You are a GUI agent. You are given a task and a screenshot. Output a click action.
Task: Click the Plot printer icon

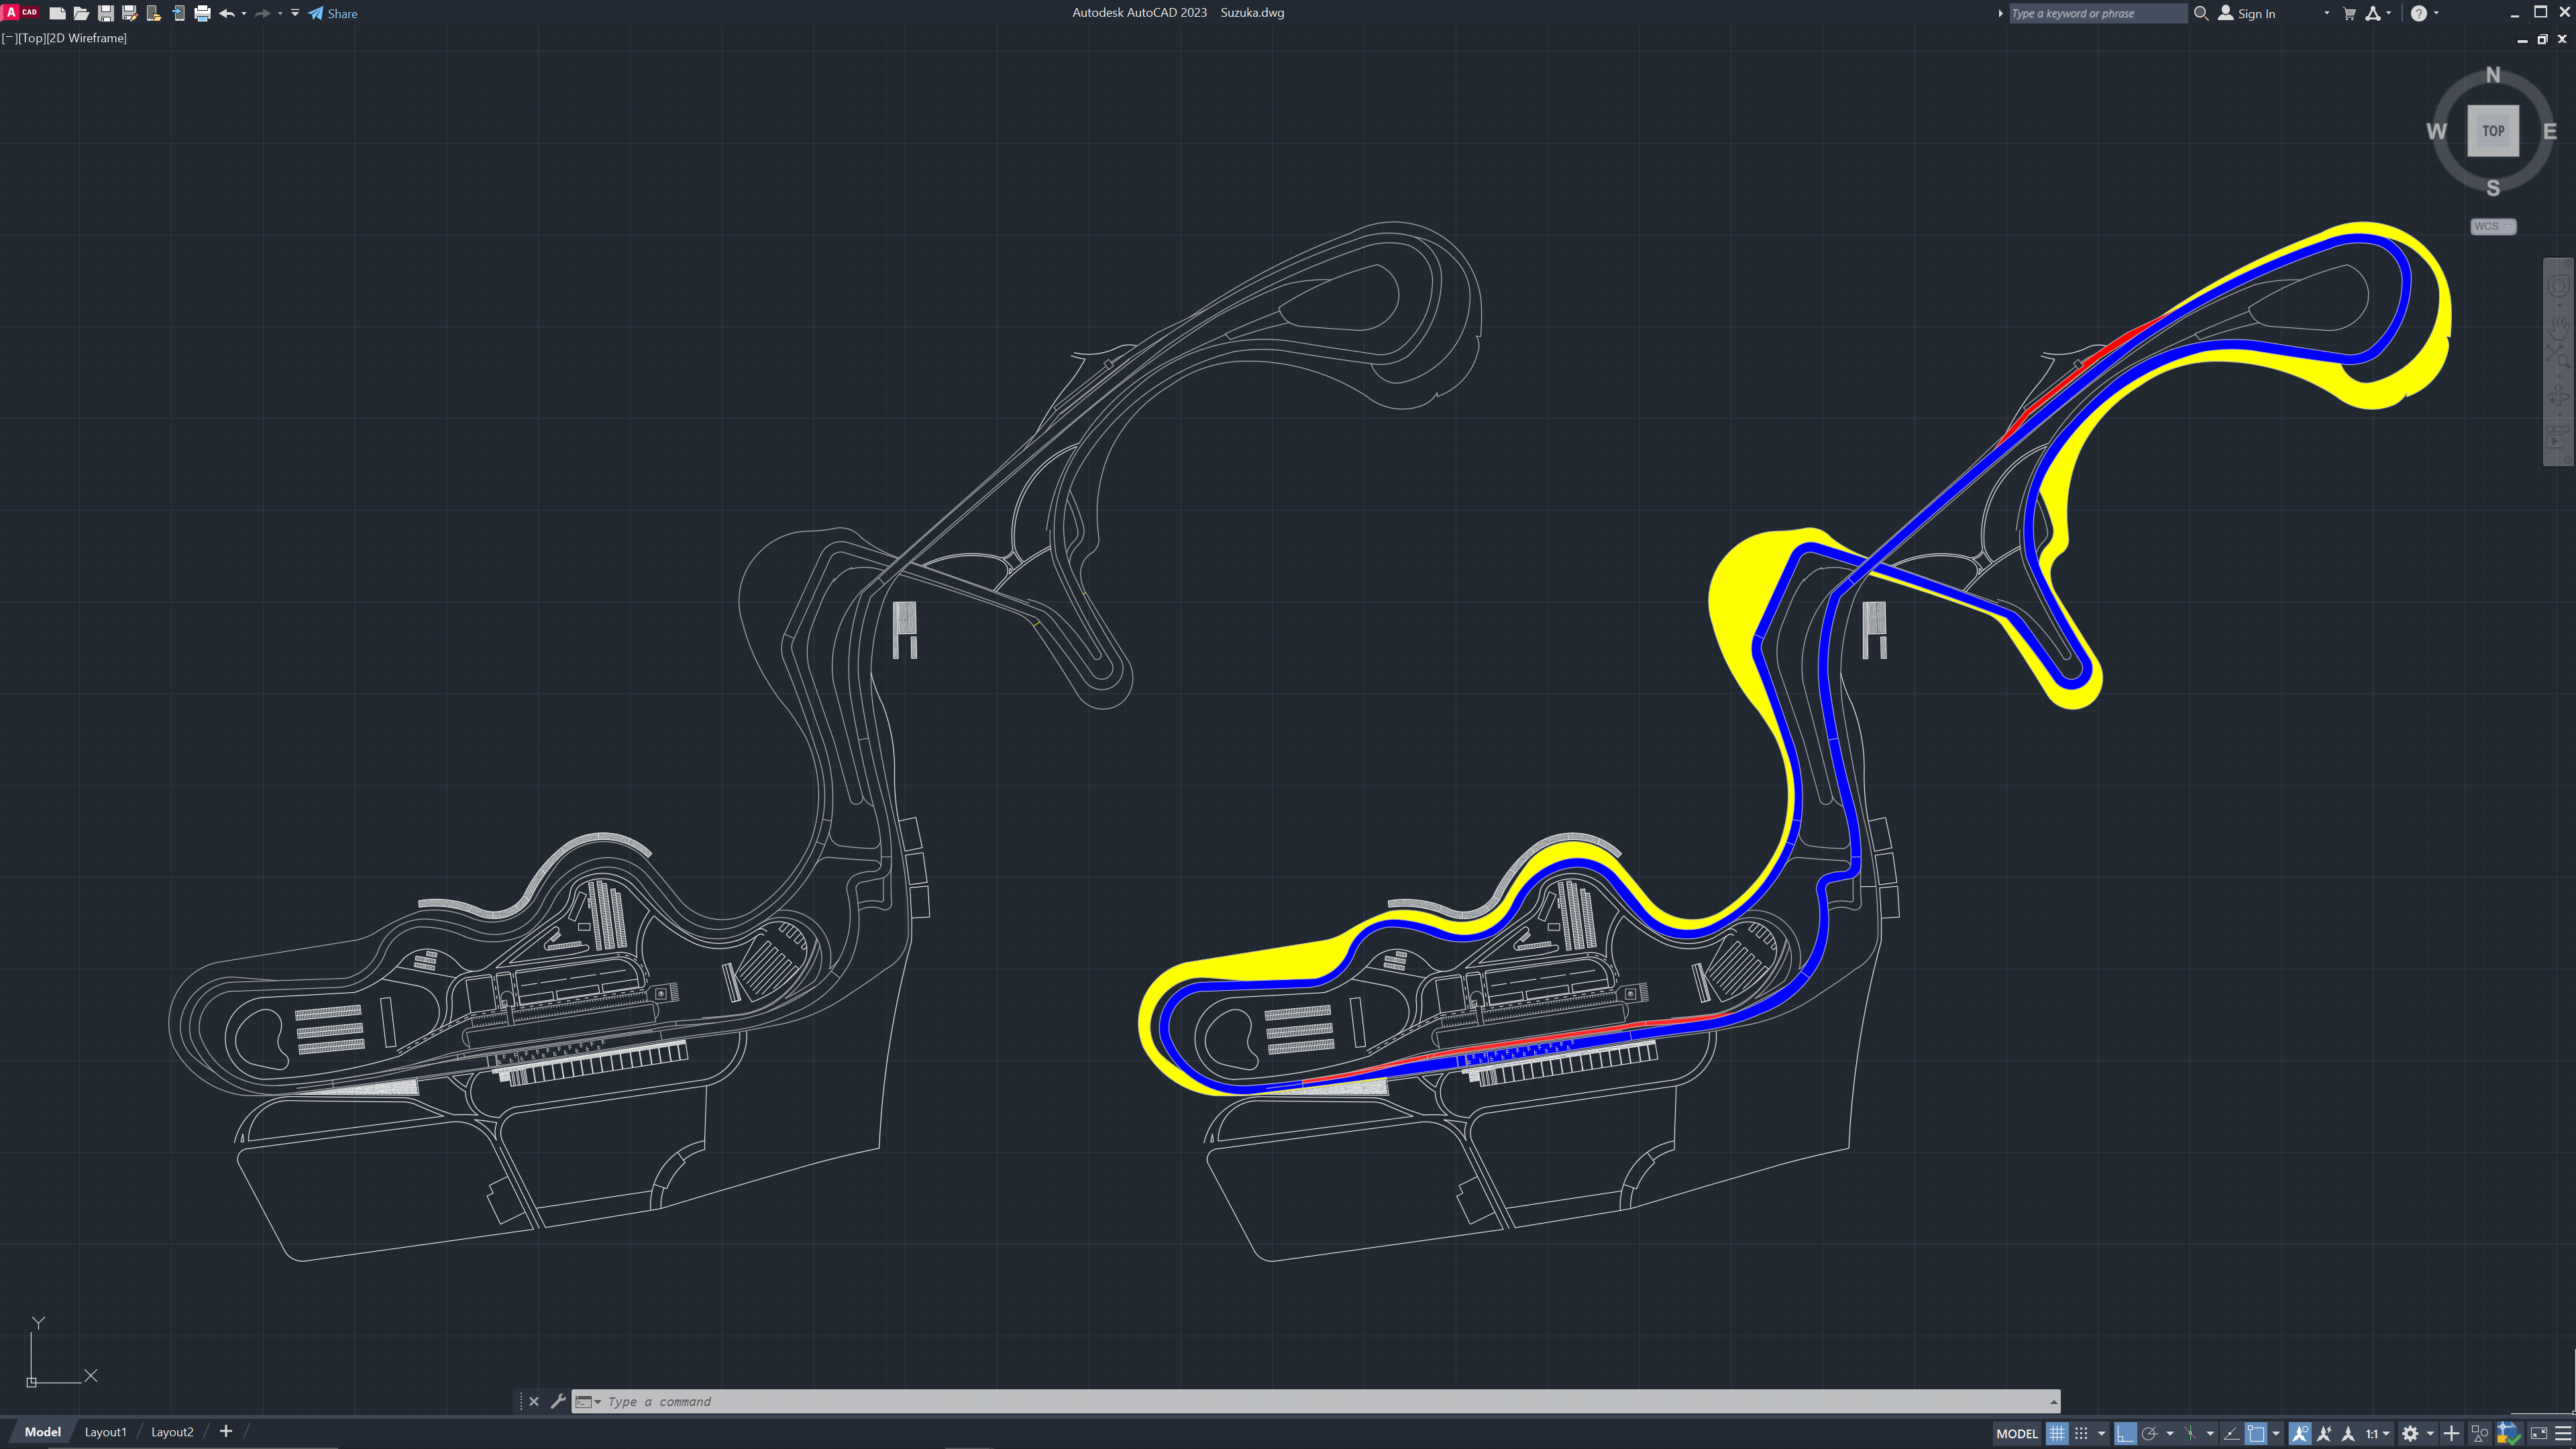[202, 14]
